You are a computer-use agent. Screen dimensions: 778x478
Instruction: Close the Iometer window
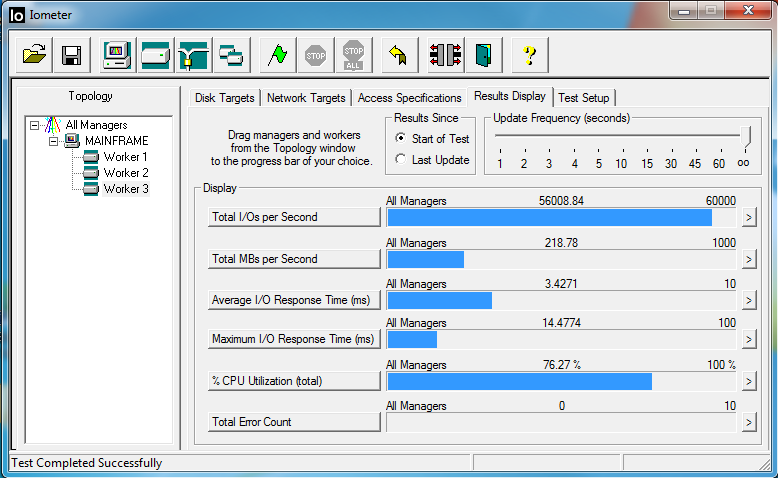[x=748, y=10]
